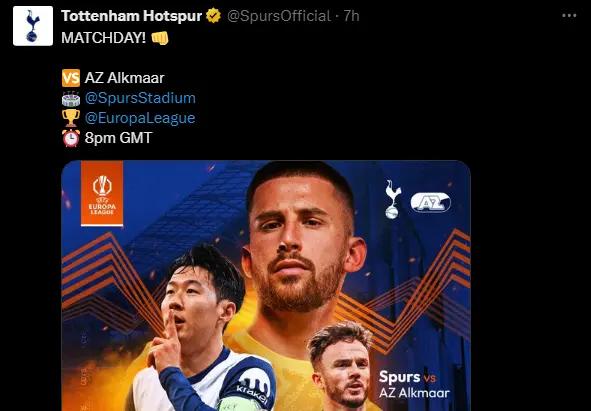
Task: Open the @SpursStadium mention
Action: [140, 98]
